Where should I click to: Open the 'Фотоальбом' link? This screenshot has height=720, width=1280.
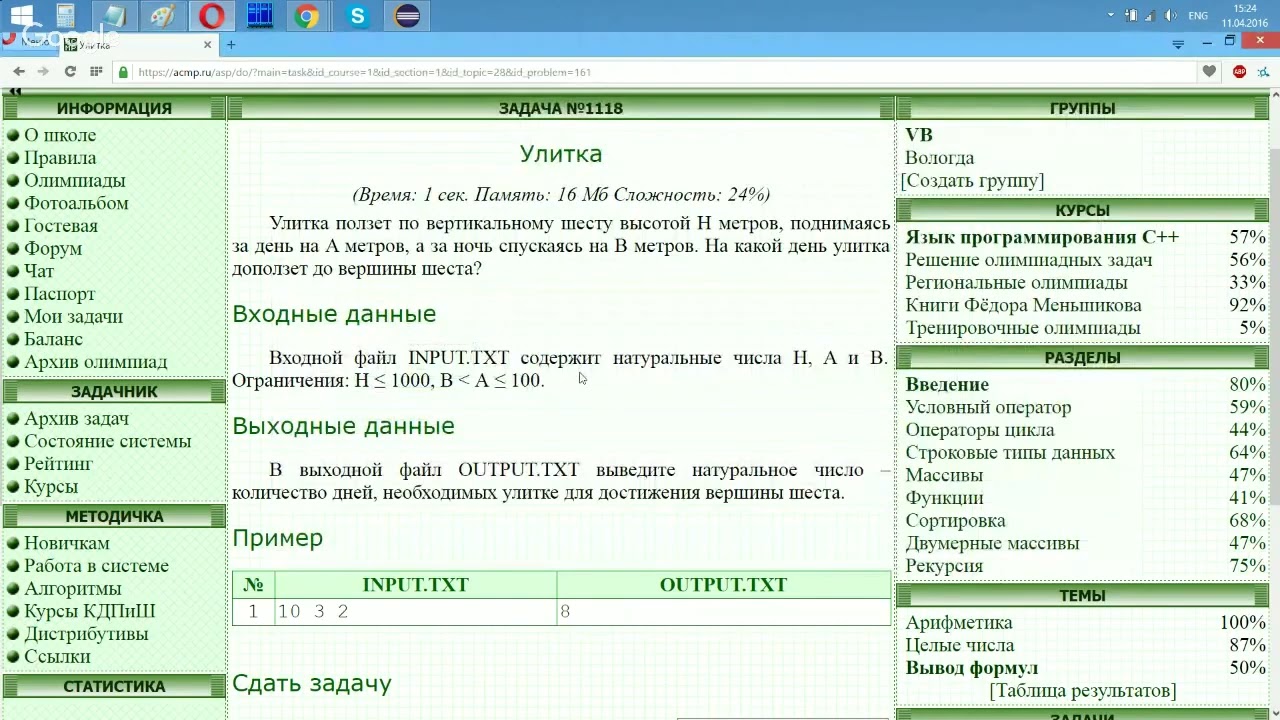pyautogui.click(x=76, y=203)
